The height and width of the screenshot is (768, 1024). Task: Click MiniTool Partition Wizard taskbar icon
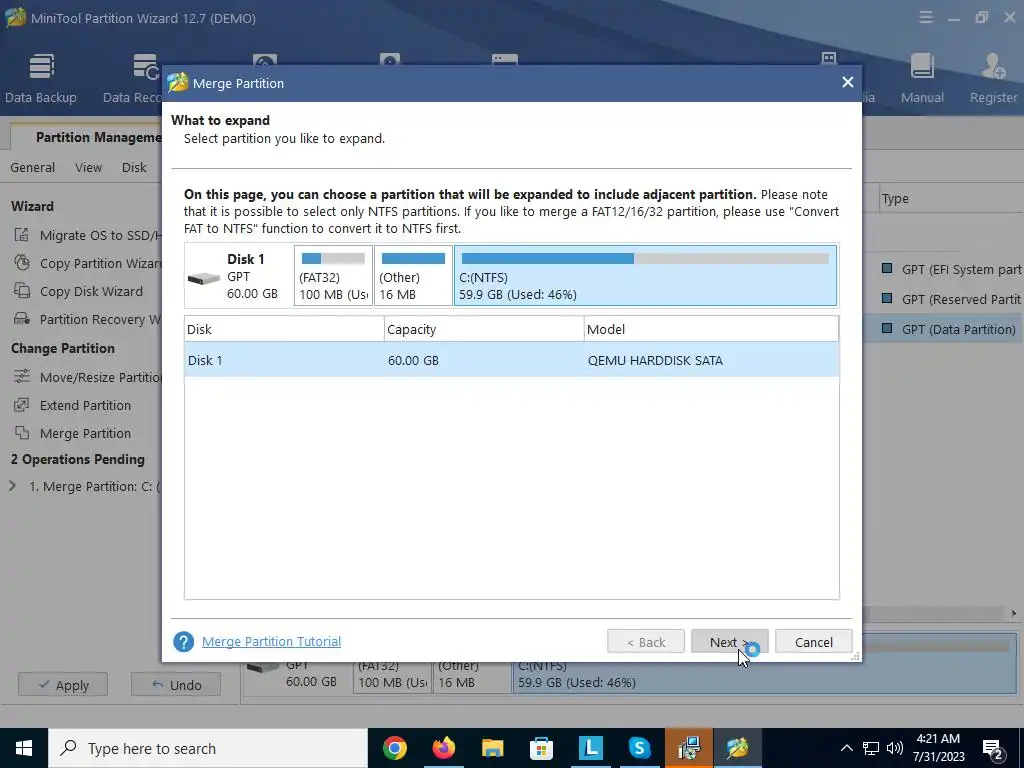point(737,748)
